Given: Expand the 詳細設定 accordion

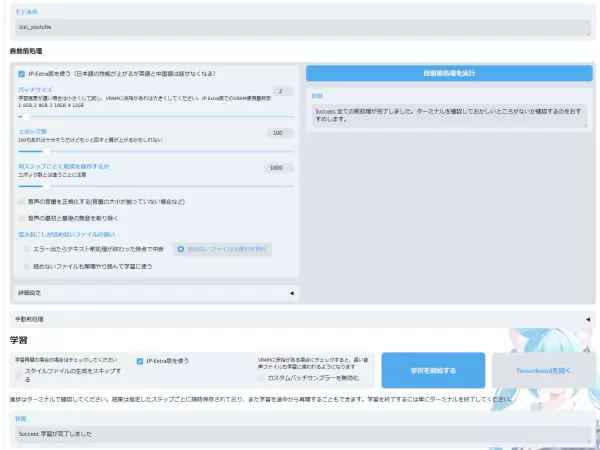Looking at the screenshot, I should coord(156,293).
